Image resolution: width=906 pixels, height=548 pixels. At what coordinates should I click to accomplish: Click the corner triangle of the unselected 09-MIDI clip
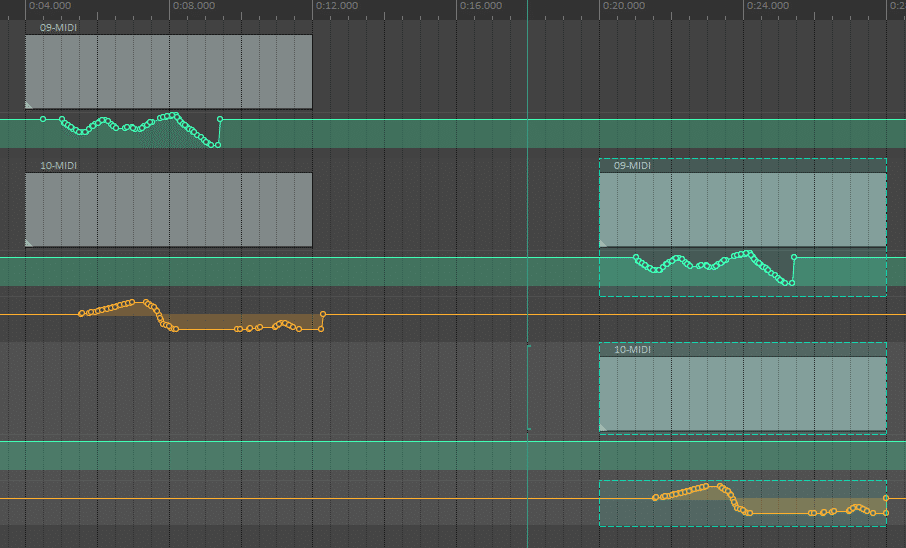click(x=29, y=105)
